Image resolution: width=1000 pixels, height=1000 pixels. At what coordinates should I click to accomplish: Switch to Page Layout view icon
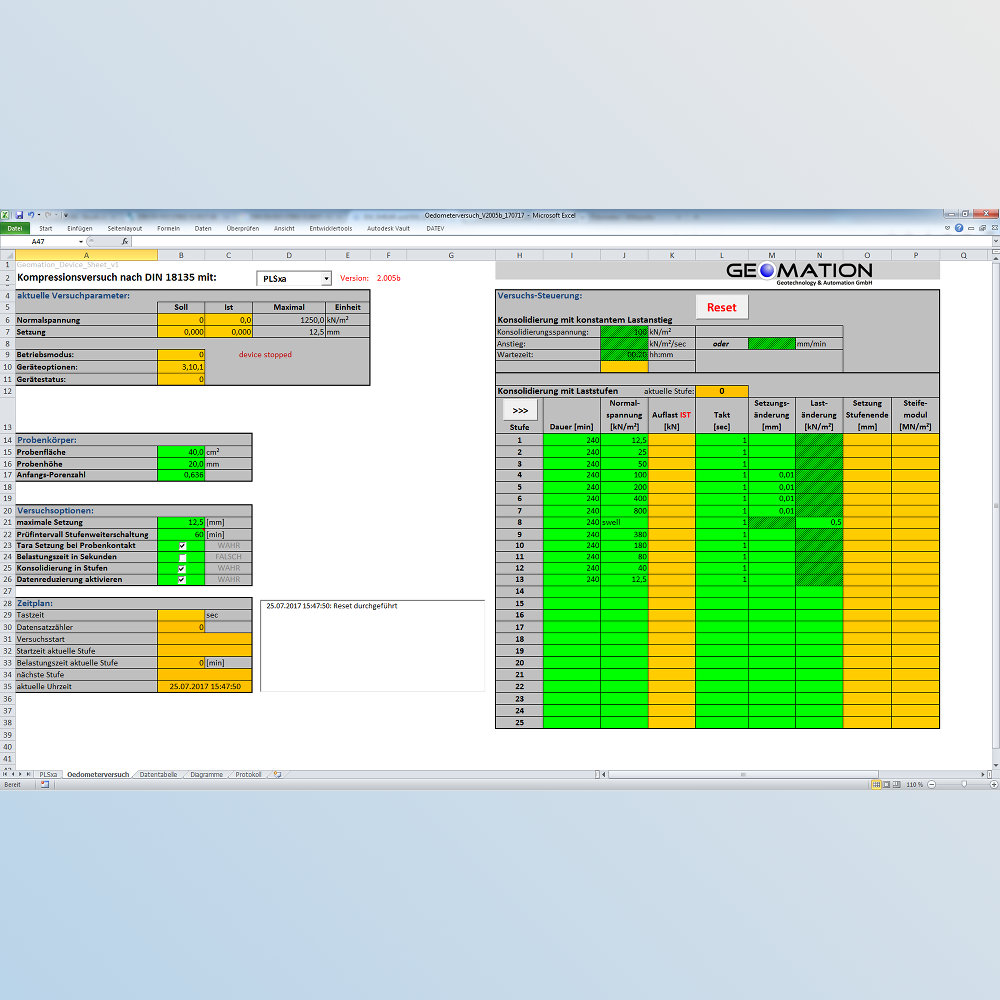[886, 784]
